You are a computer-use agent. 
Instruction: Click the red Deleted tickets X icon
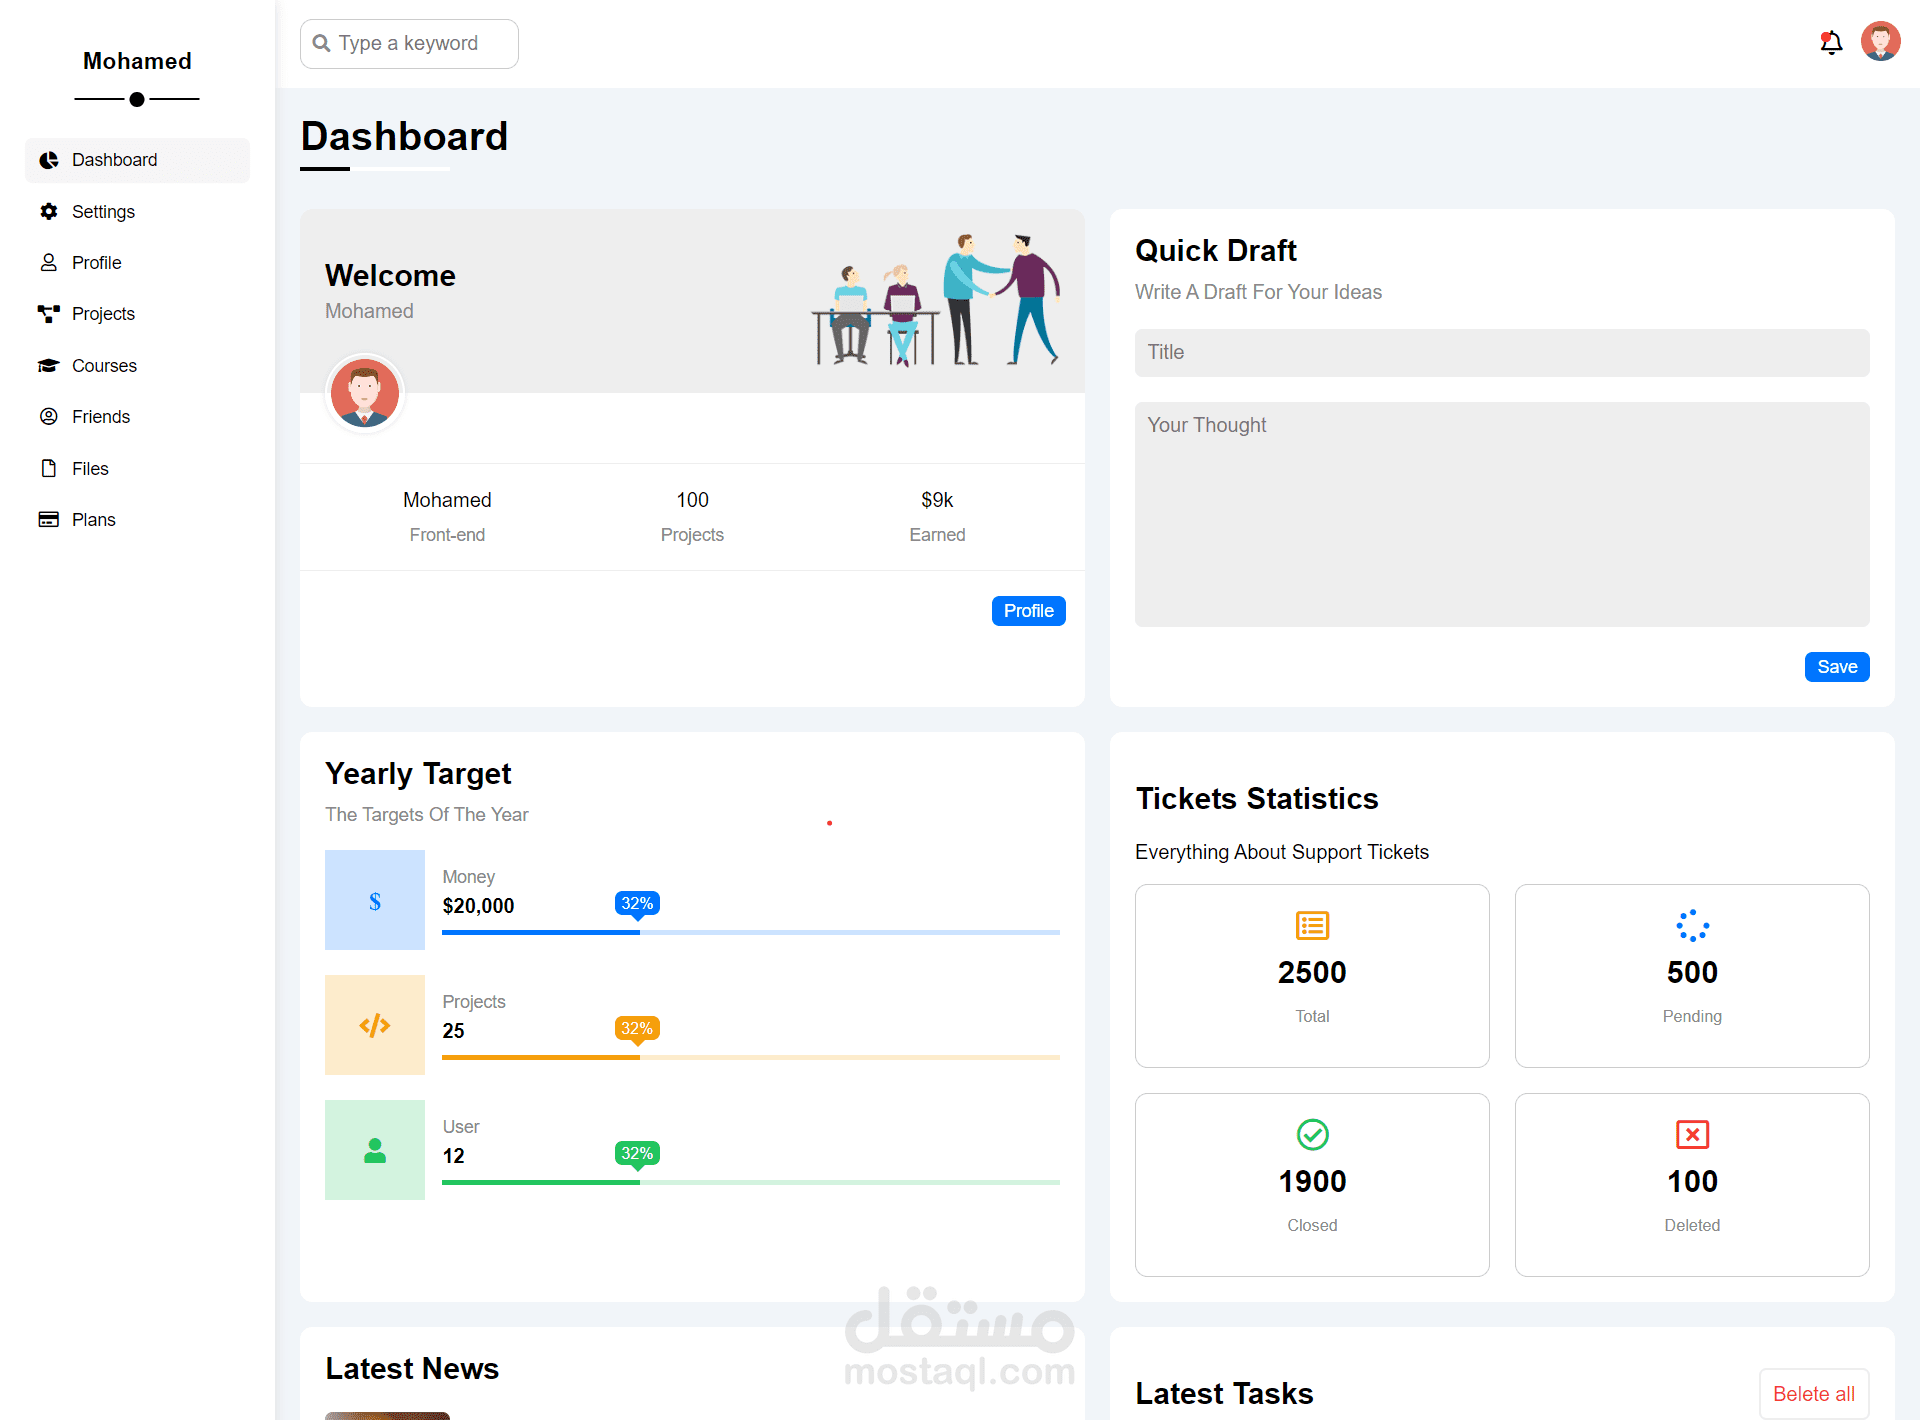[x=1692, y=1135]
